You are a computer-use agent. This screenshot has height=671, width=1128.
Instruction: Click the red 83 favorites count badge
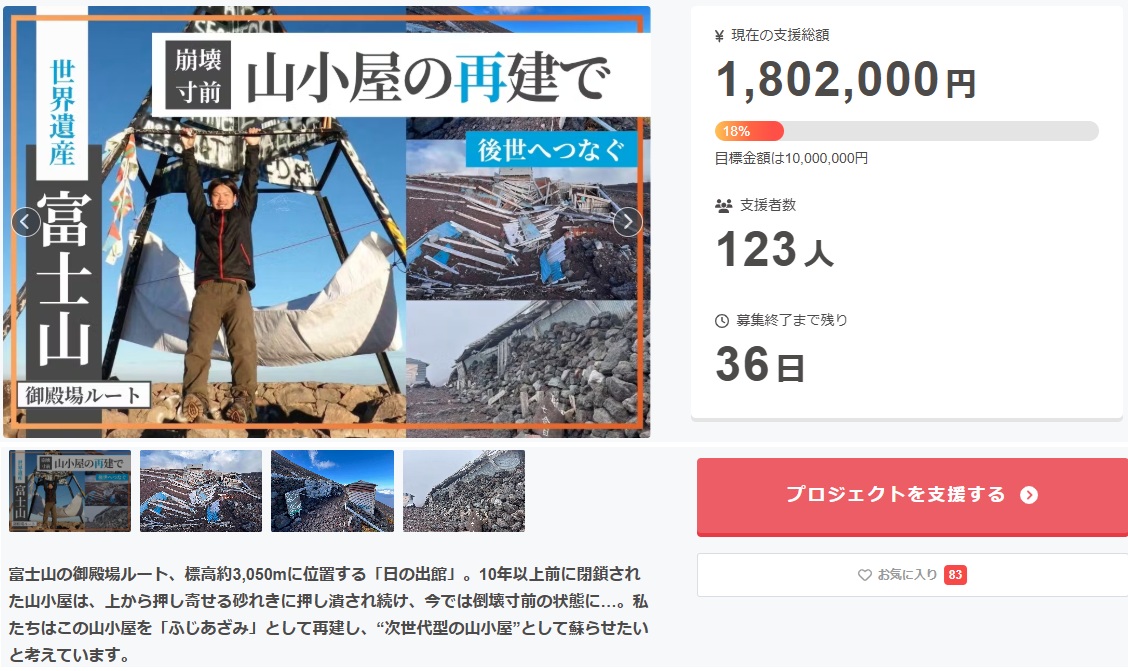(x=955, y=575)
